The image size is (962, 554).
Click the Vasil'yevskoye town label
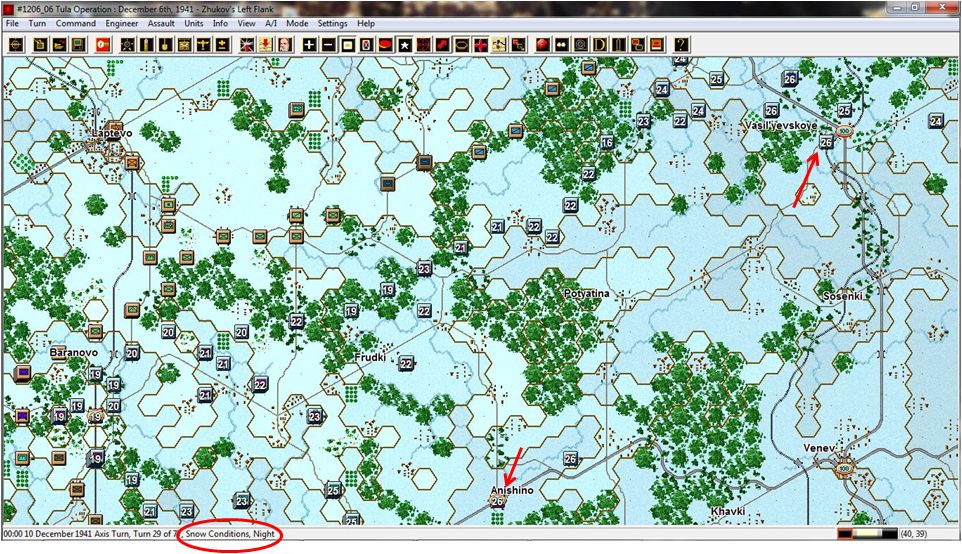[780, 126]
